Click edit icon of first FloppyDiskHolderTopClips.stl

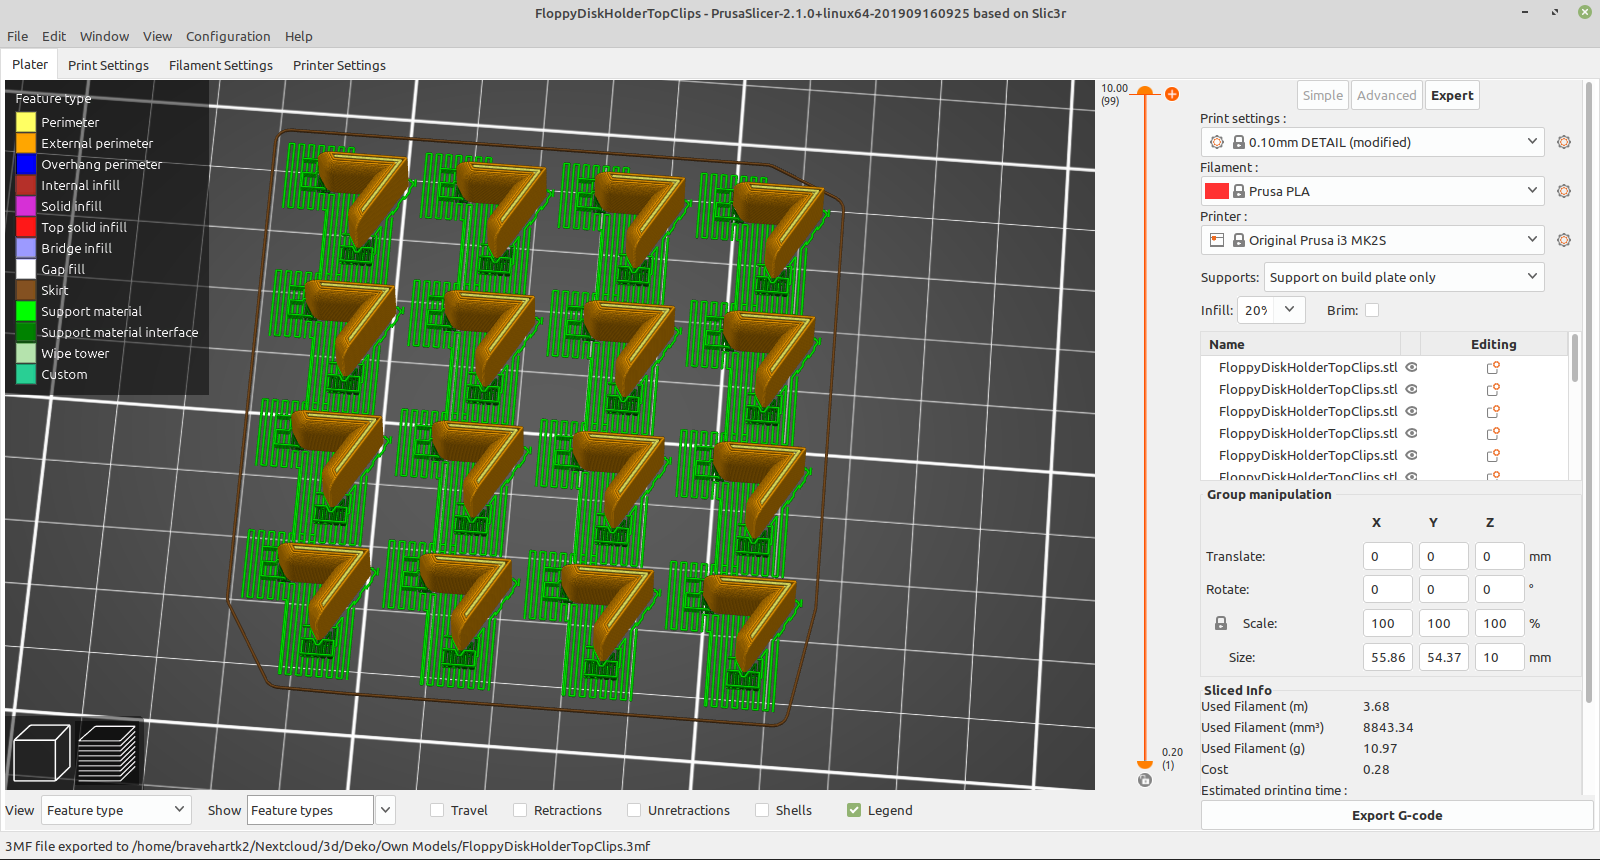1493,367
